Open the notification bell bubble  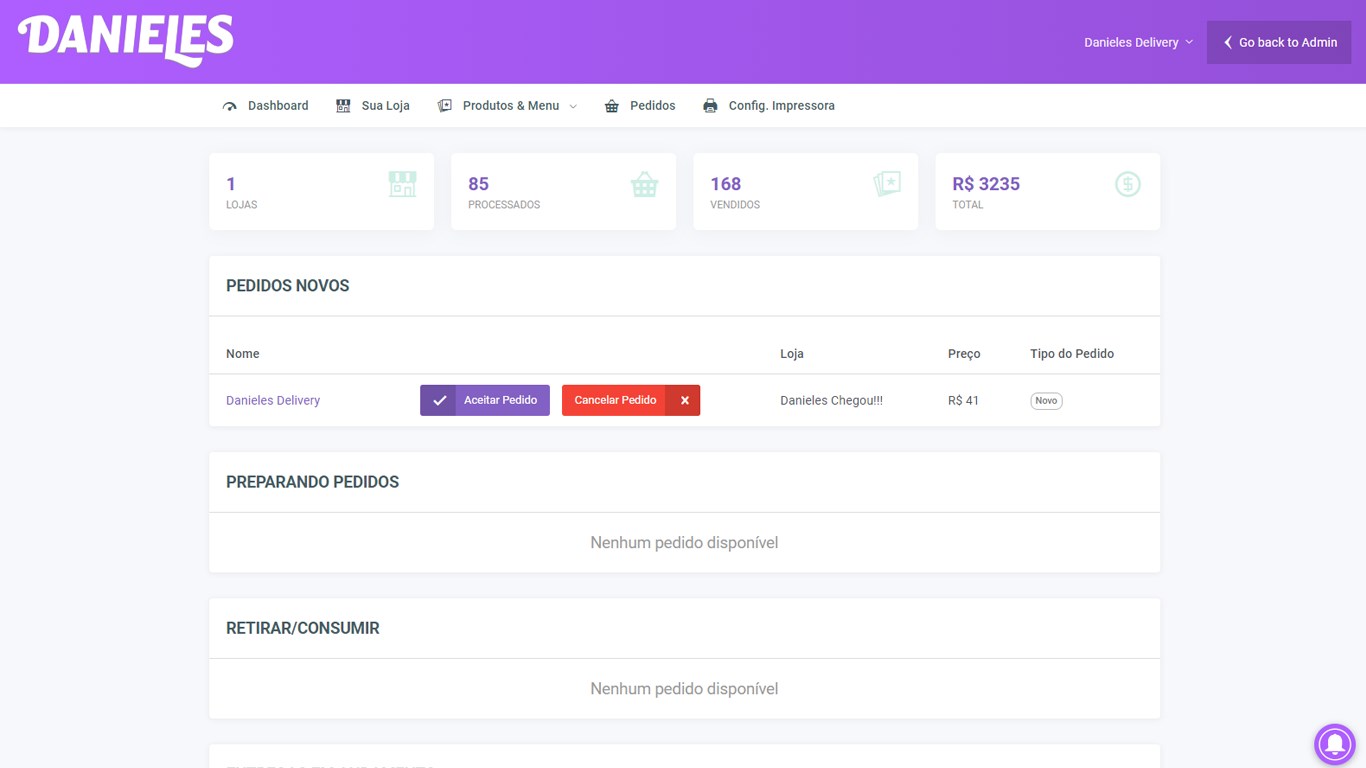(x=1334, y=744)
